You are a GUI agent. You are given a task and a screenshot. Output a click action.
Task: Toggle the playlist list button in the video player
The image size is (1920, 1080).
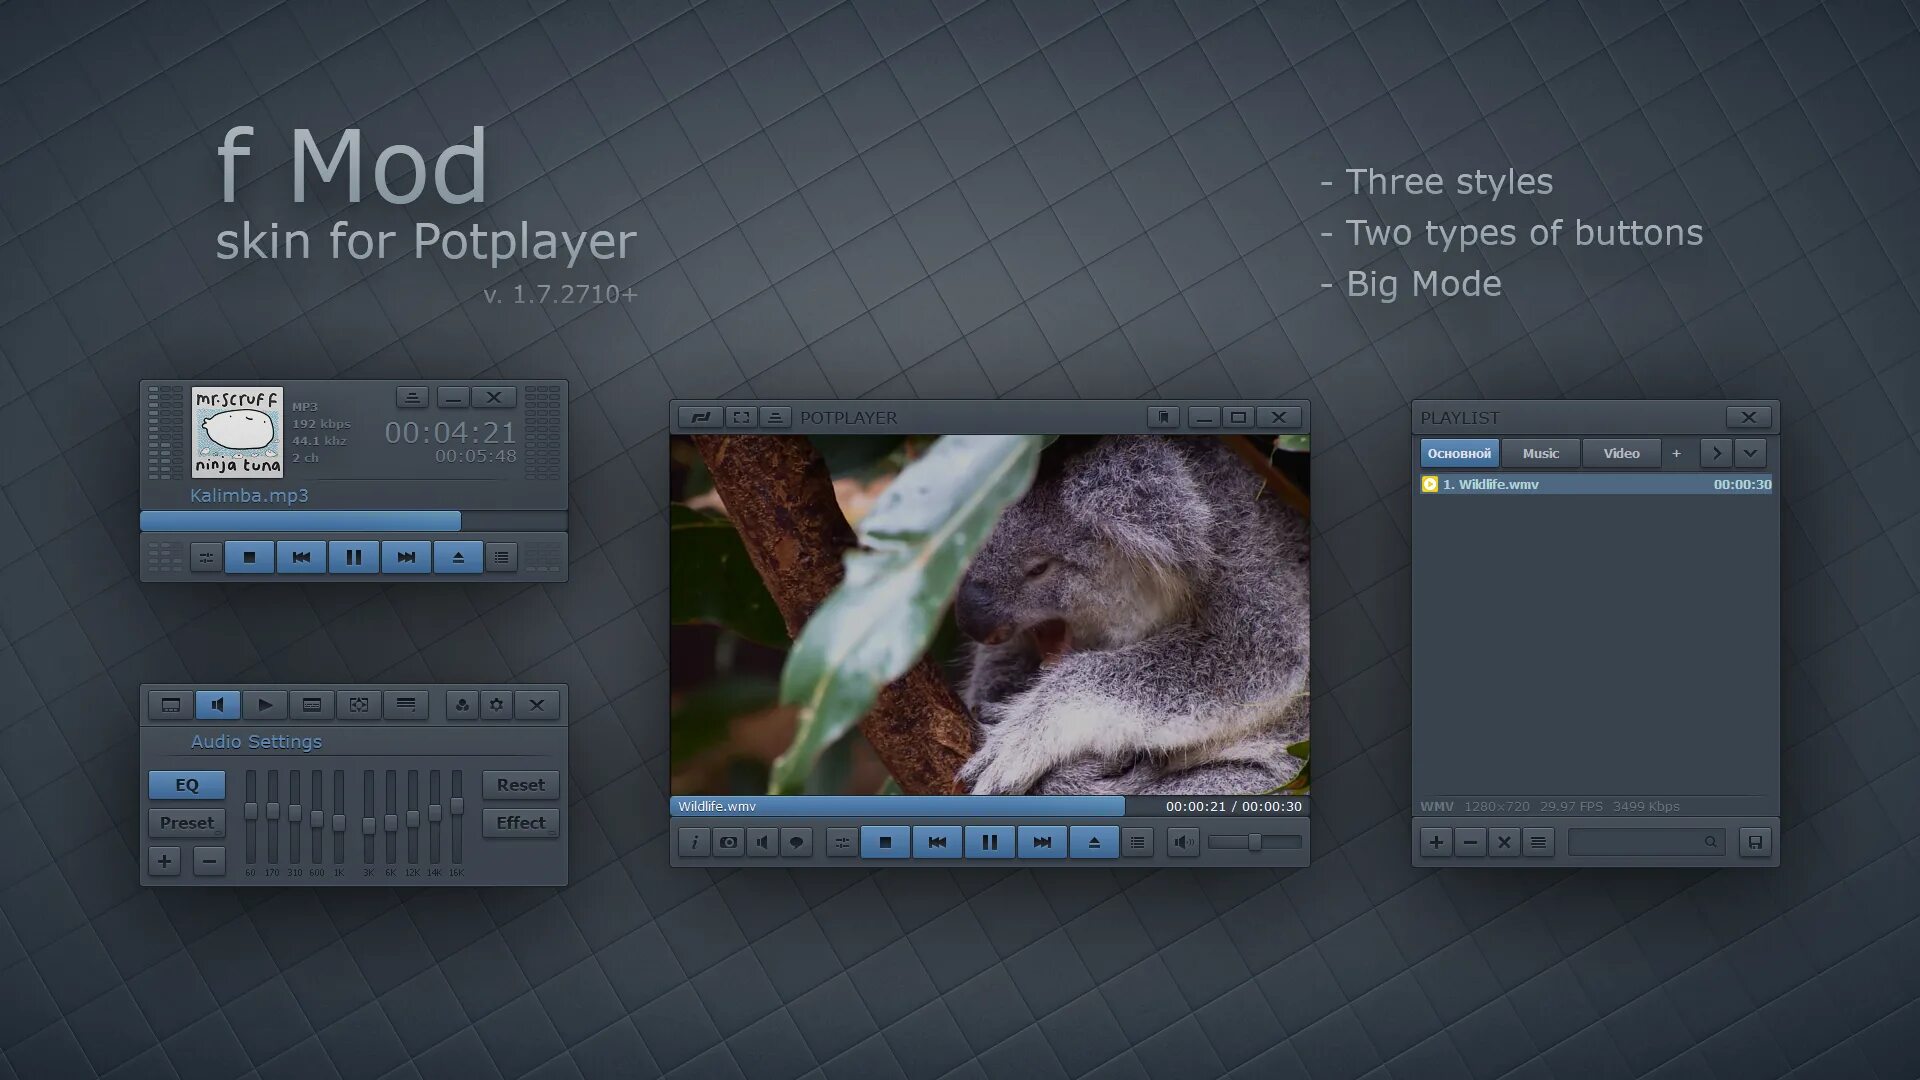click(x=1137, y=842)
